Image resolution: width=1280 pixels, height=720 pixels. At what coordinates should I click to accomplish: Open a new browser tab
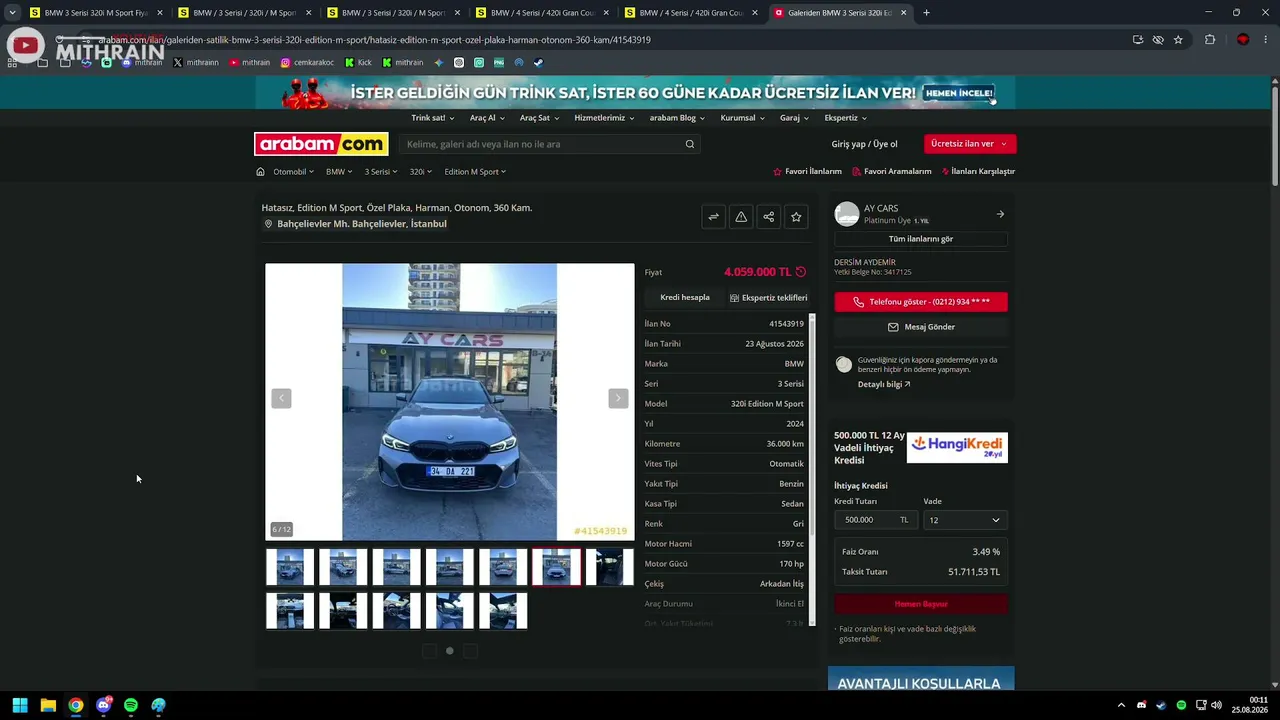(926, 13)
